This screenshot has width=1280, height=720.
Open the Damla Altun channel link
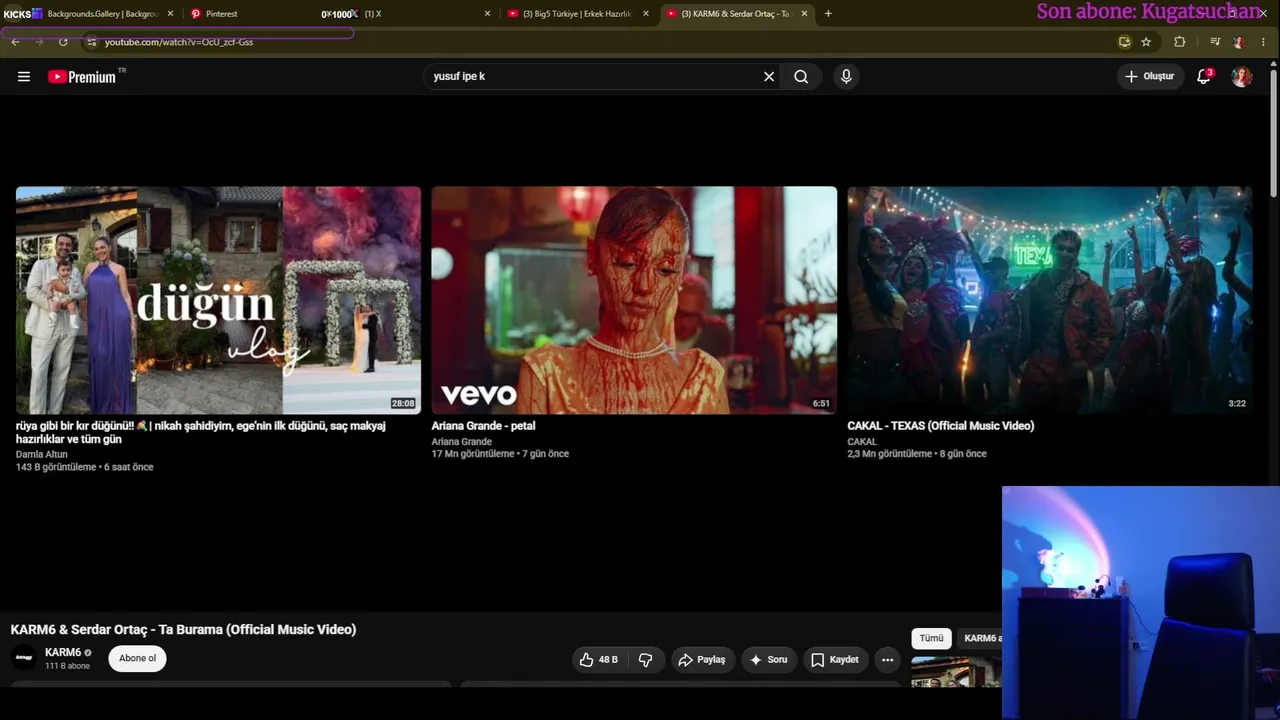[42, 454]
